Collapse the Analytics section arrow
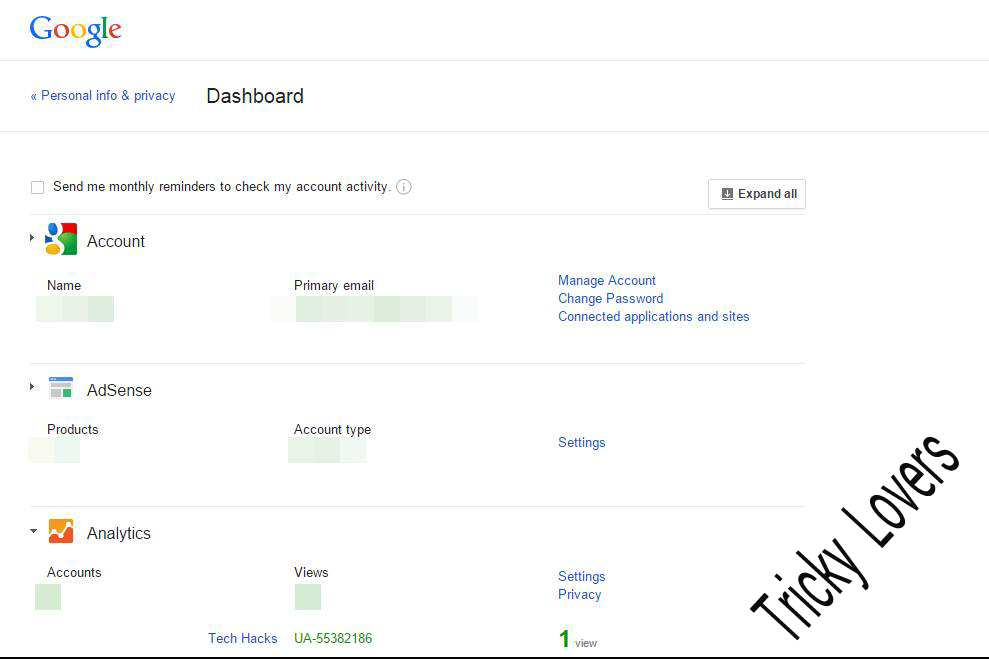The width and height of the screenshot is (989, 659). 33,531
